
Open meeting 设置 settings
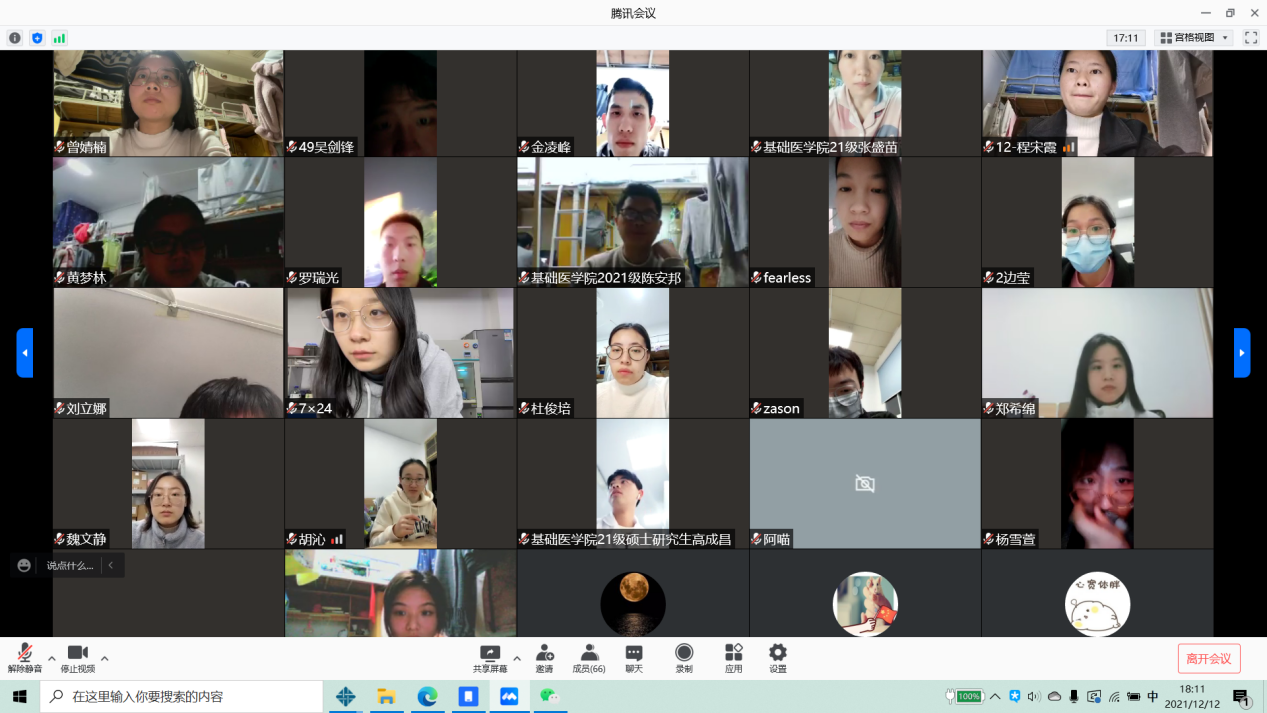tap(778, 658)
